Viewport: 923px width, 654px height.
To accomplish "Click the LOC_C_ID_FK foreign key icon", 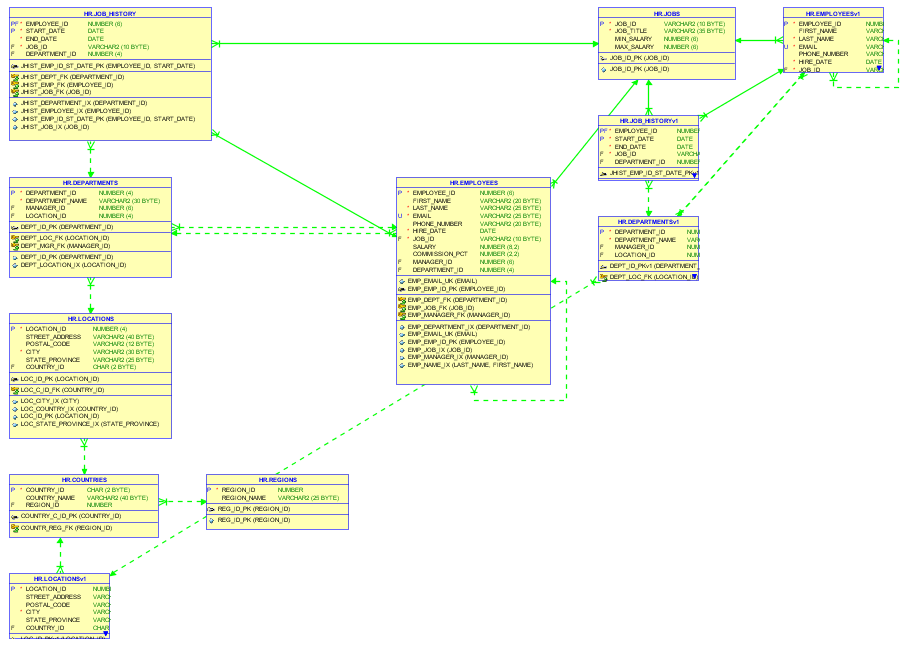I will (15, 390).
